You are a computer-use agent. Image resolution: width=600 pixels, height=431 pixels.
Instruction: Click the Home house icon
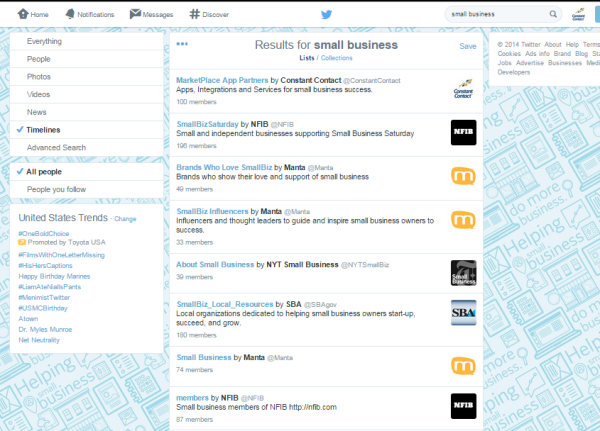point(23,14)
